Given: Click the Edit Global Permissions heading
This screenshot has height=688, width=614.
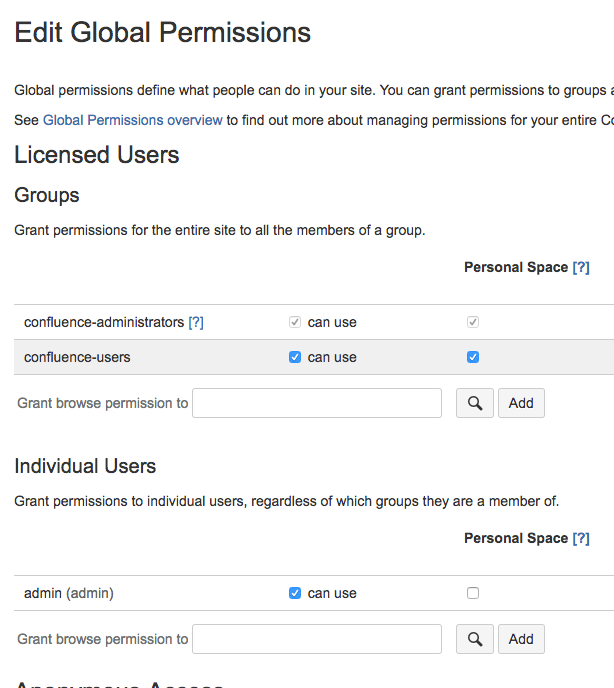Looking at the screenshot, I should coord(162,33).
